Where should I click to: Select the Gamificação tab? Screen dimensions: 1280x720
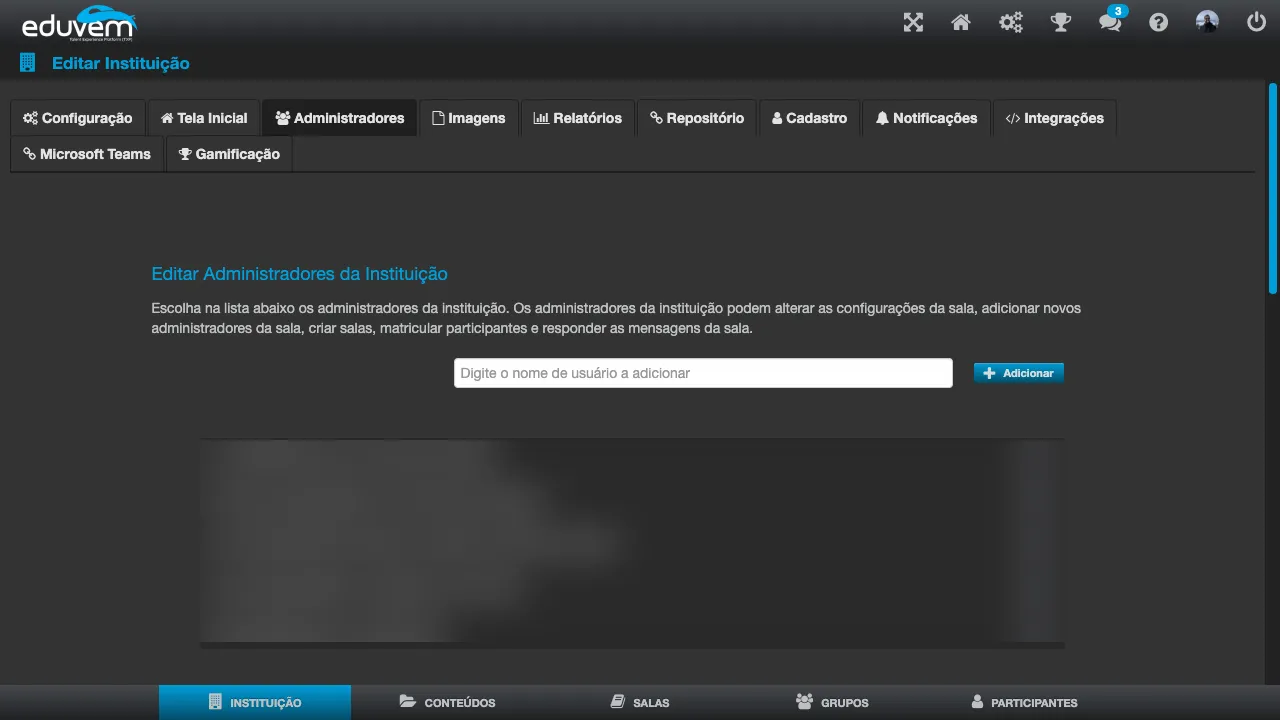(229, 154)
